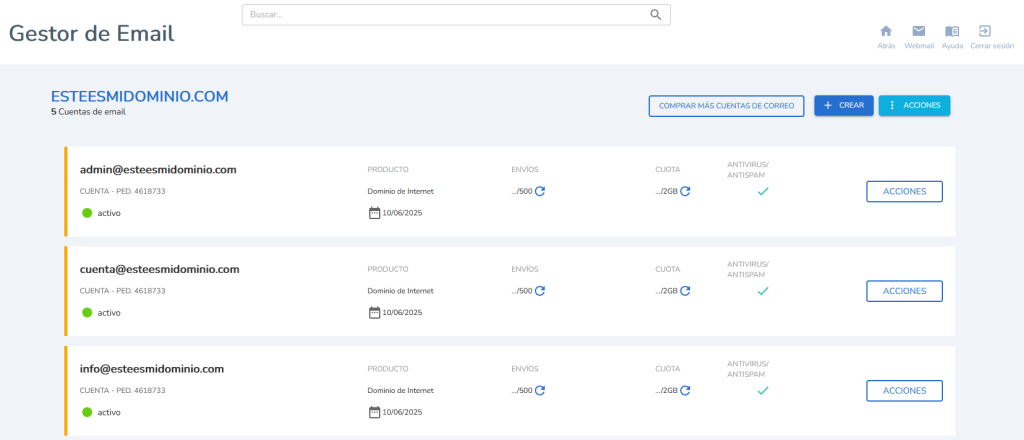Refresh cuota for admin@esteesmidominio.com
The image size is (1024, 440).
[x=685, y=191]
